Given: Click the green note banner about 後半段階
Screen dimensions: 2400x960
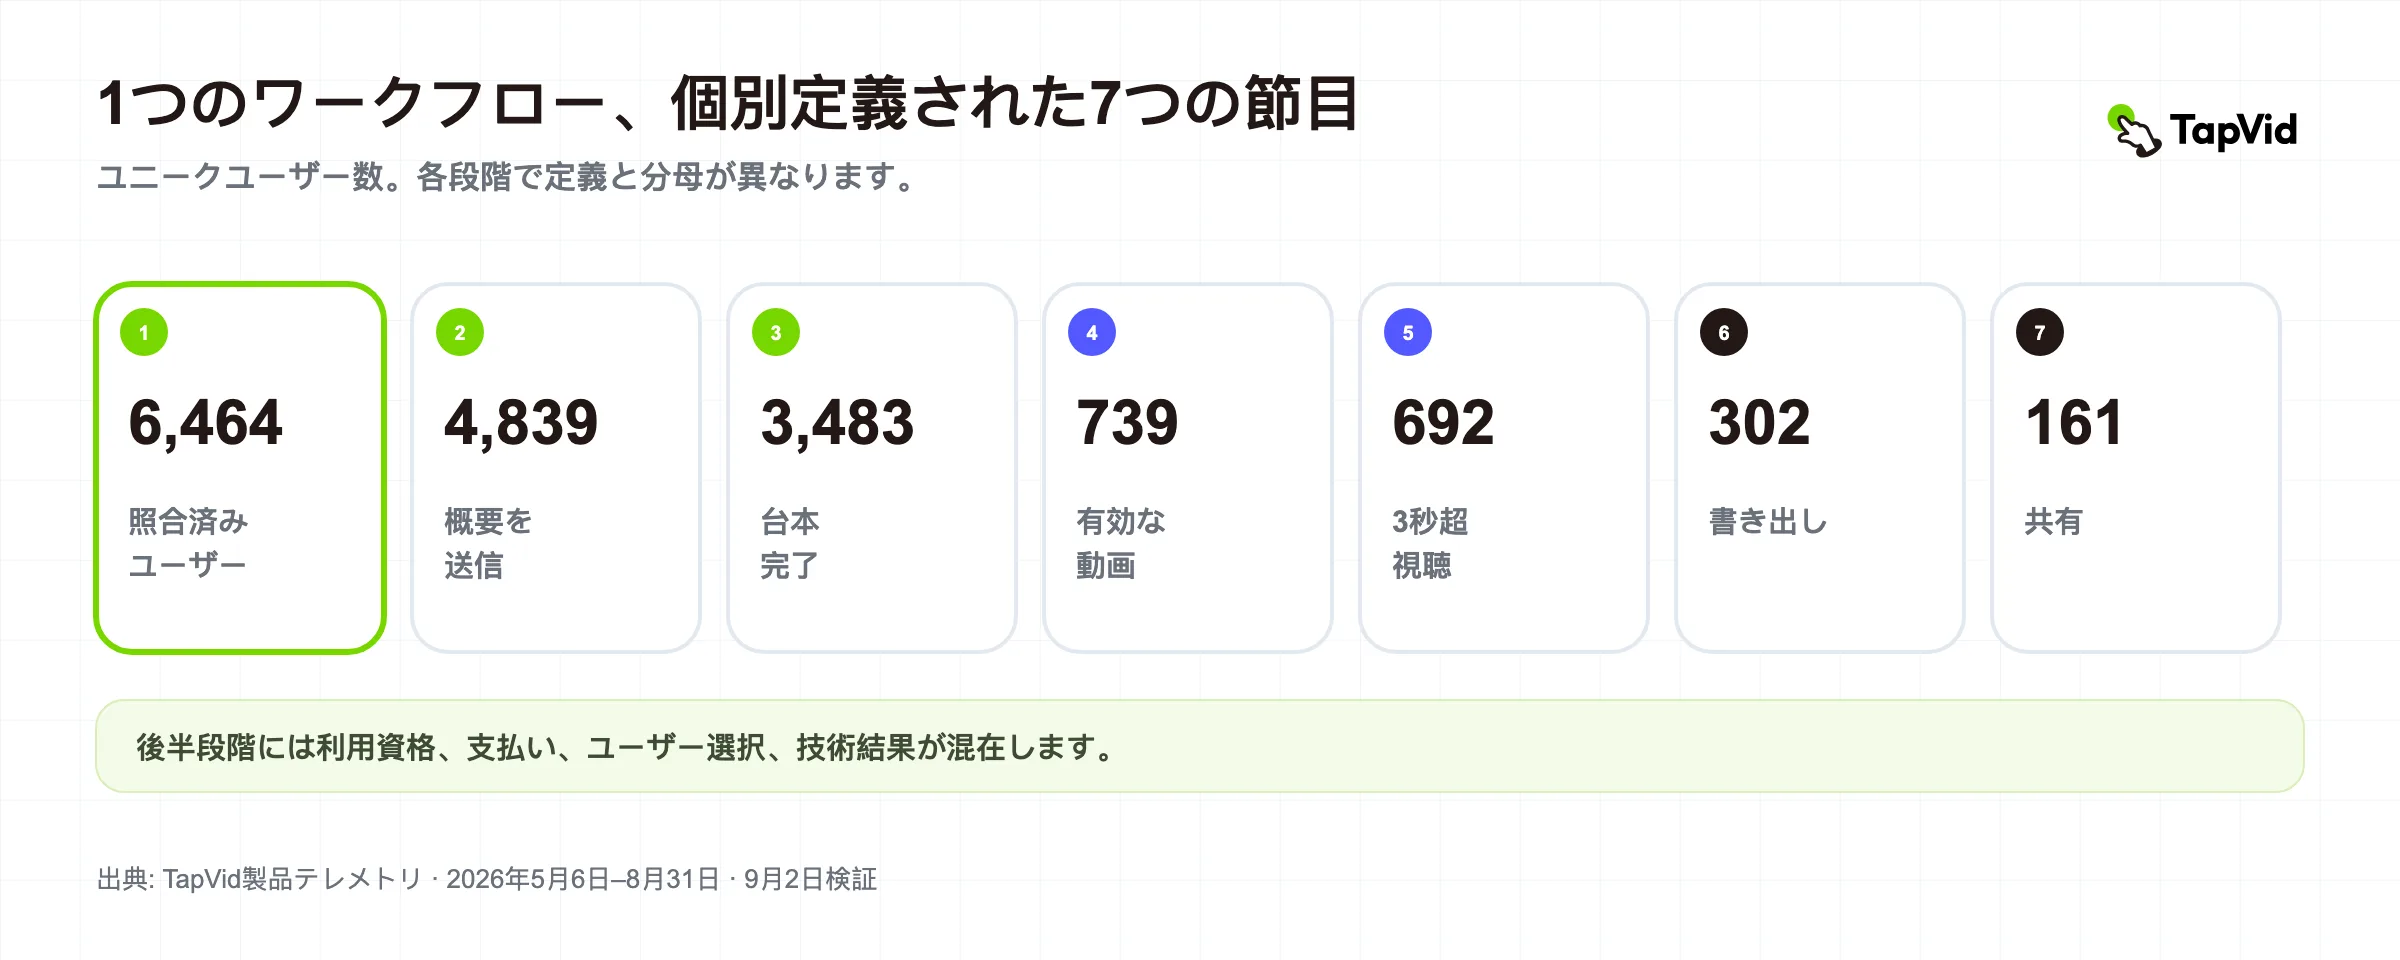Looking at the screenshot, I should pyautogui.click(x=1200, y=746).
